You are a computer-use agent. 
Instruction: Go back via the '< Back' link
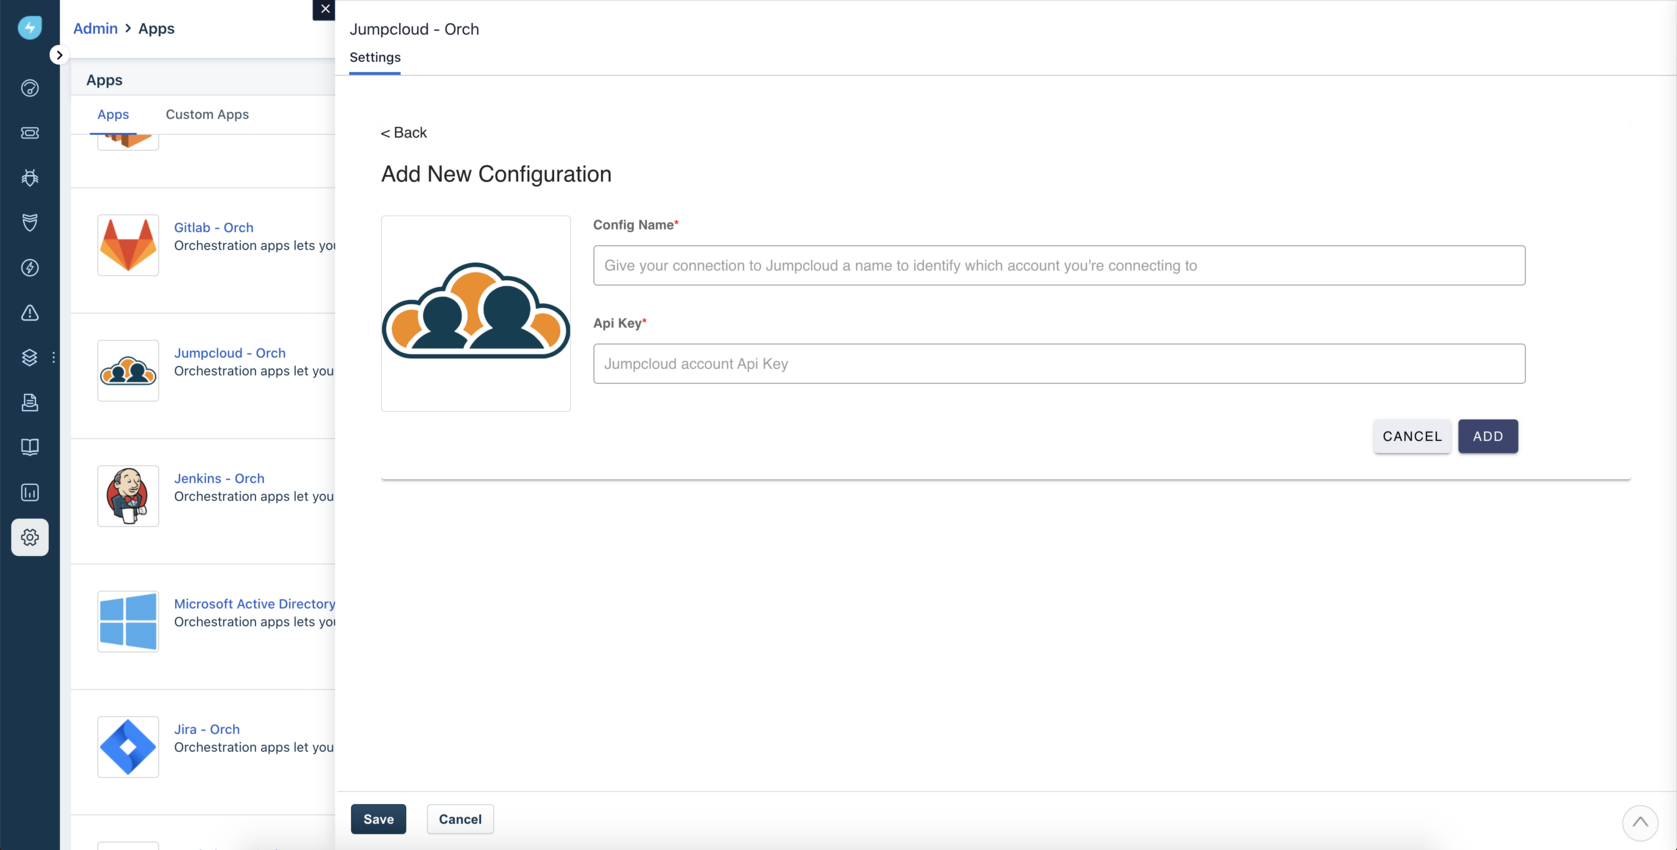tap(404, 132)
